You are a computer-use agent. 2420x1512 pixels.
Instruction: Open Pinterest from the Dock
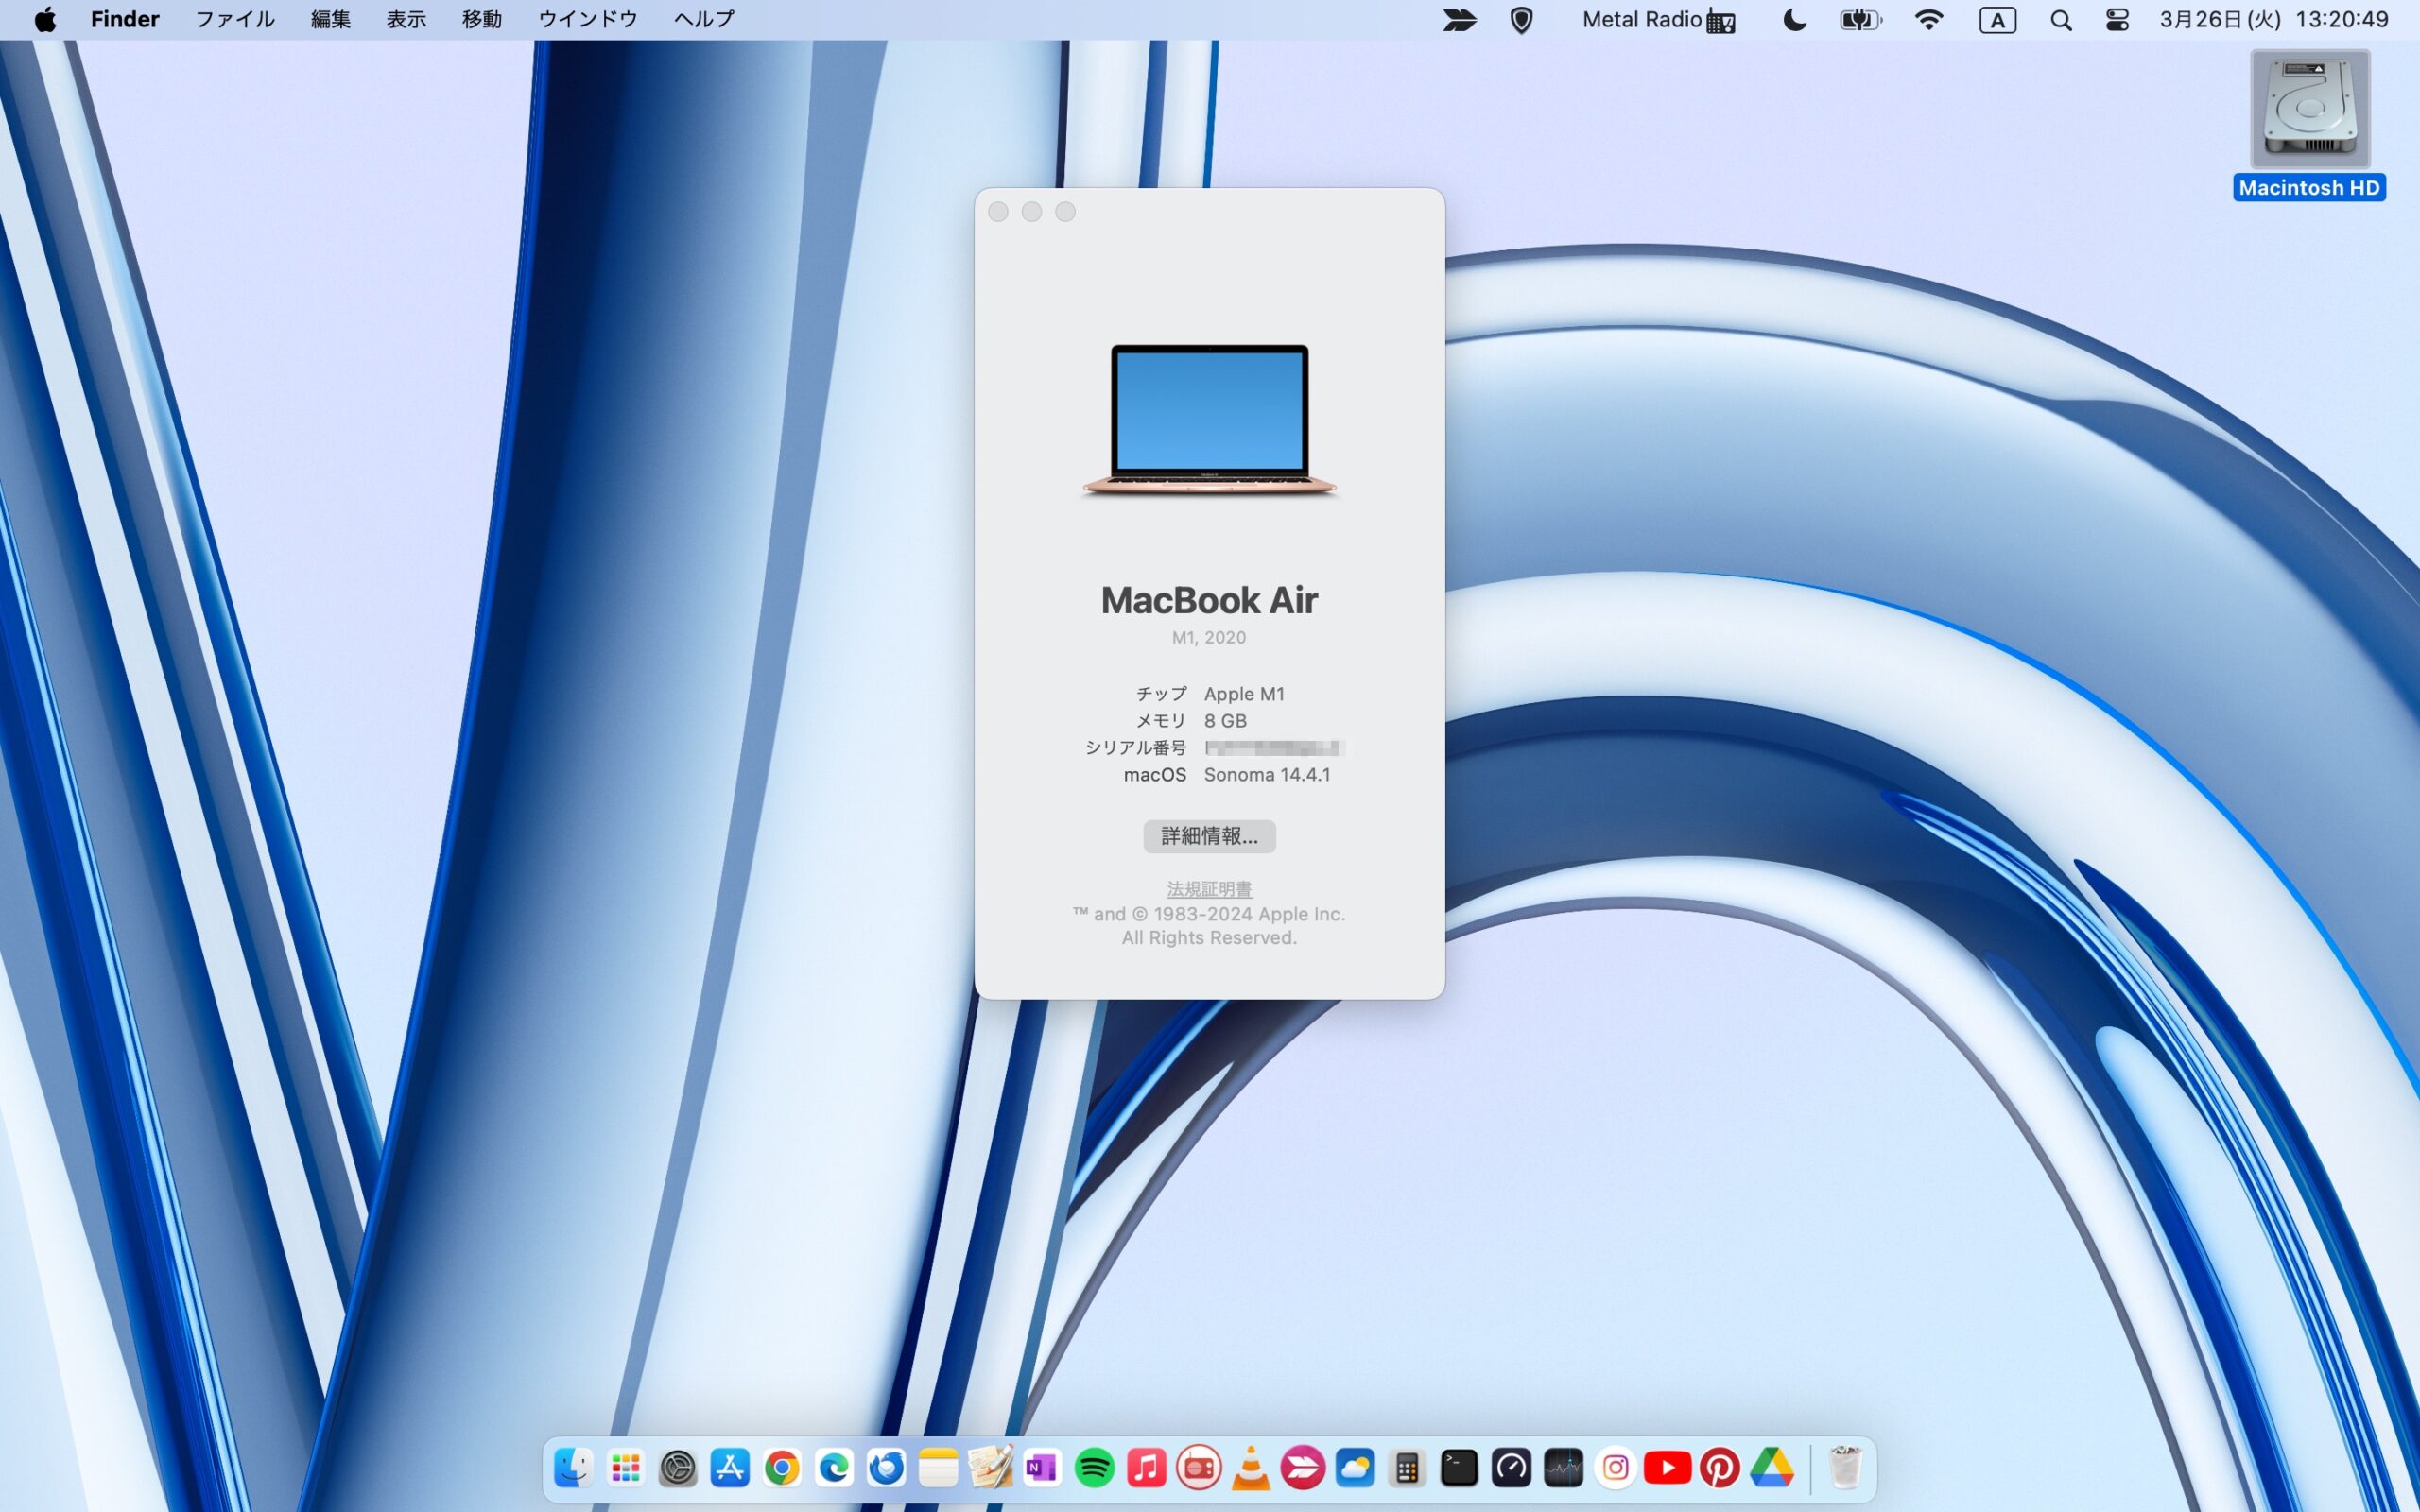click(x=1719, y=1468)
